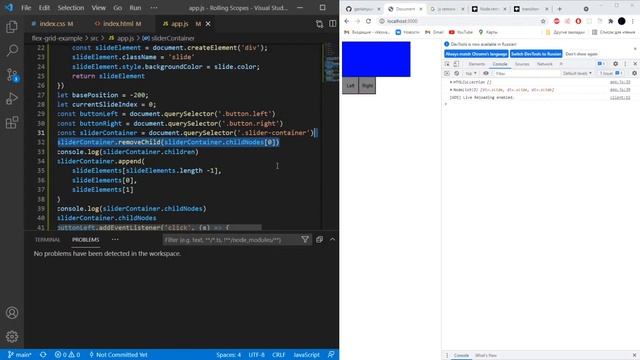Click the live expression eye icon
This screenshot has width=640, height=360.
486,73
